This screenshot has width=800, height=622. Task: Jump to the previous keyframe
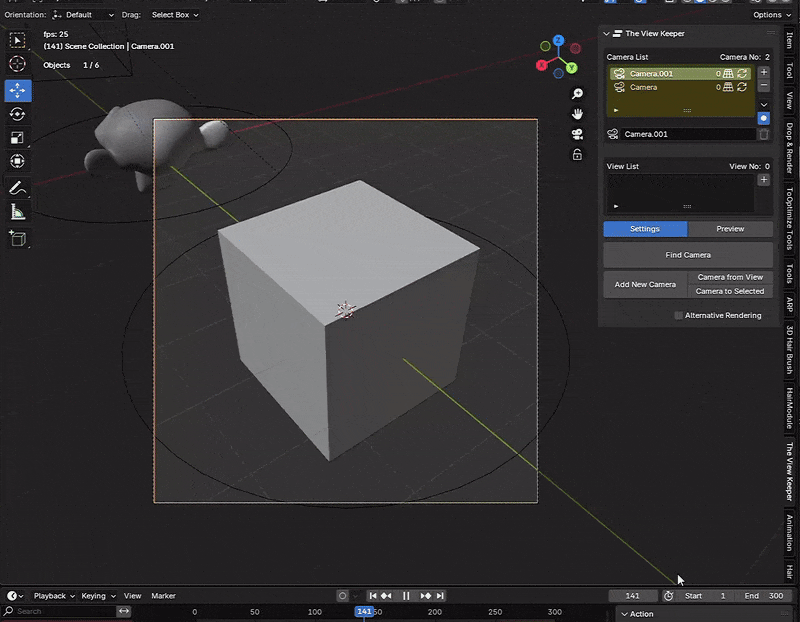coord(386,595)
